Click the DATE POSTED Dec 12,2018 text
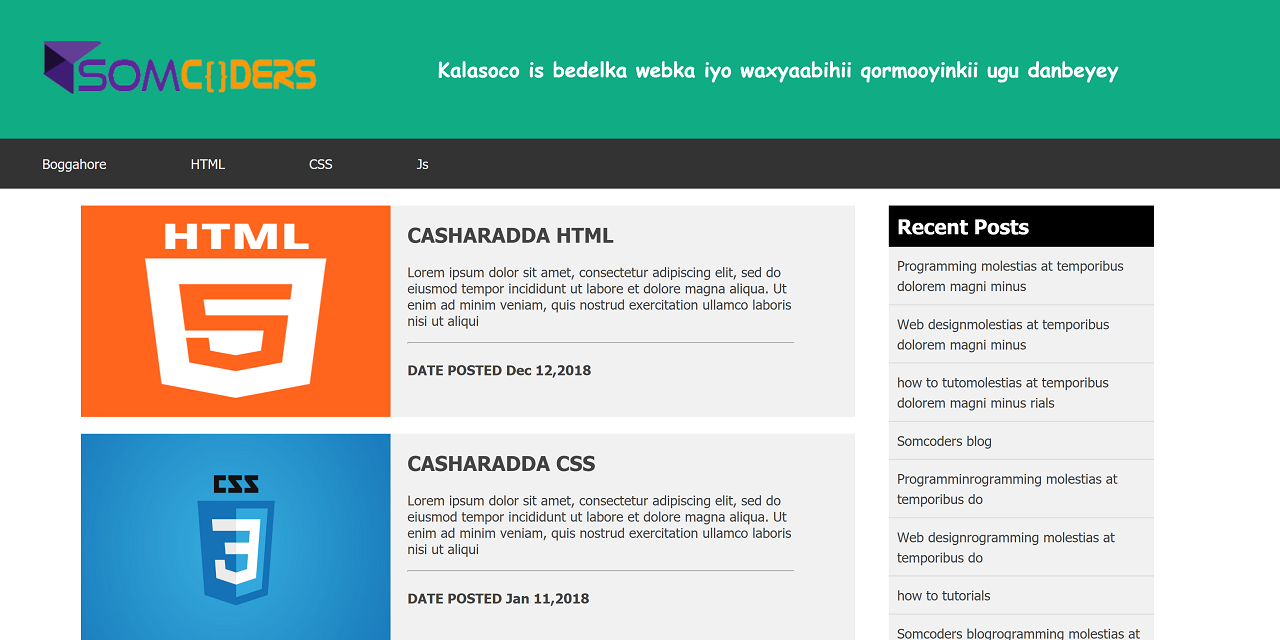 499,370
